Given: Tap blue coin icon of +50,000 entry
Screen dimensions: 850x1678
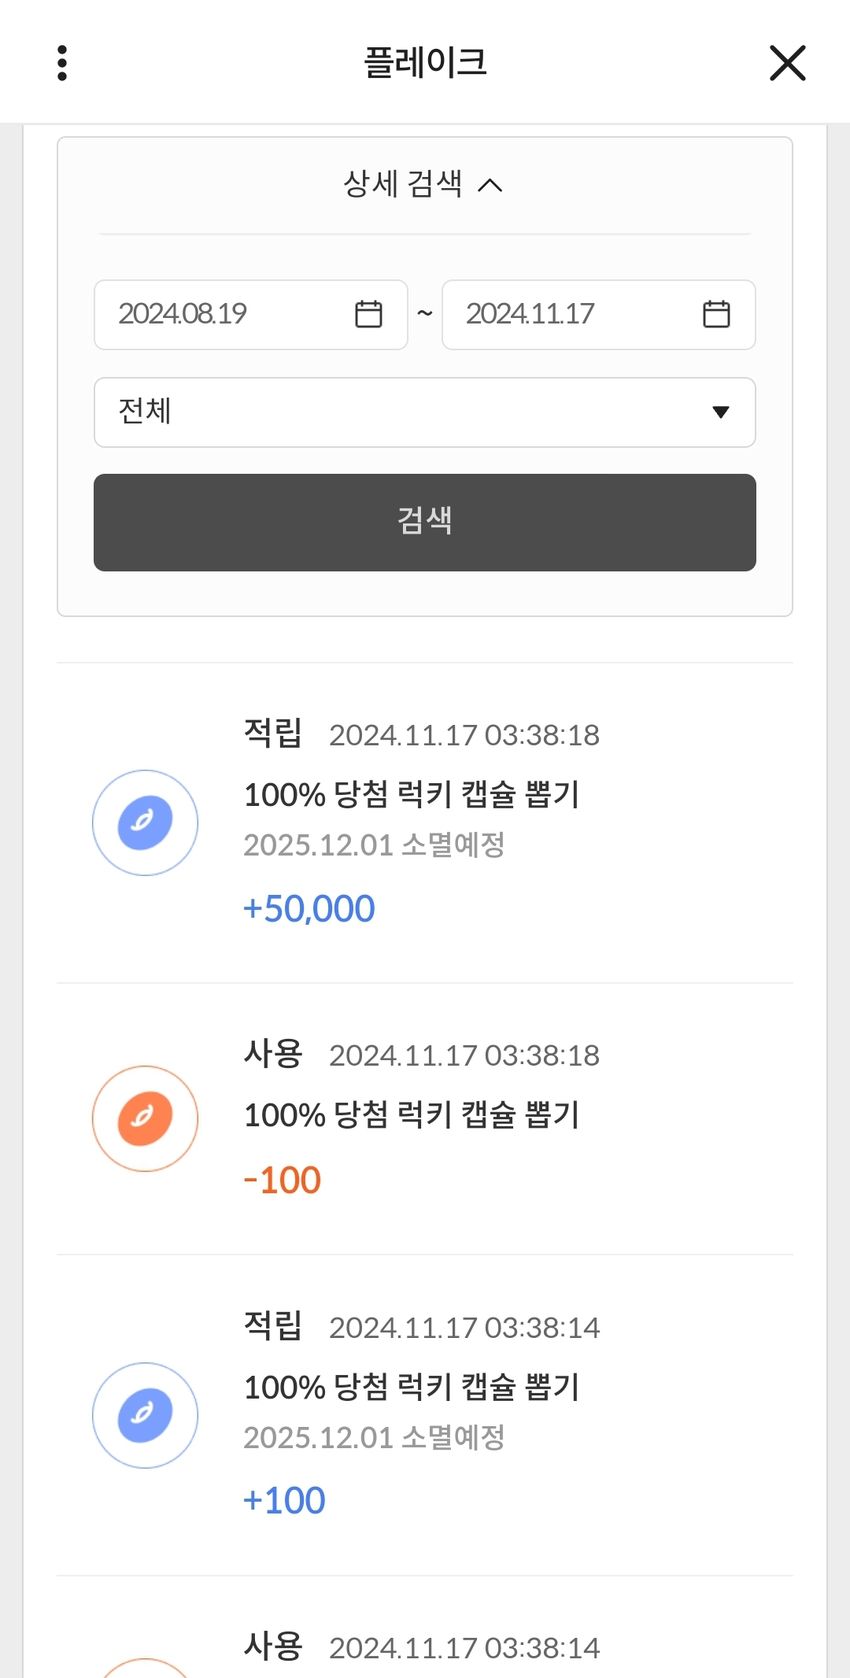Looking at the screenshot, I should click(145, 823).
